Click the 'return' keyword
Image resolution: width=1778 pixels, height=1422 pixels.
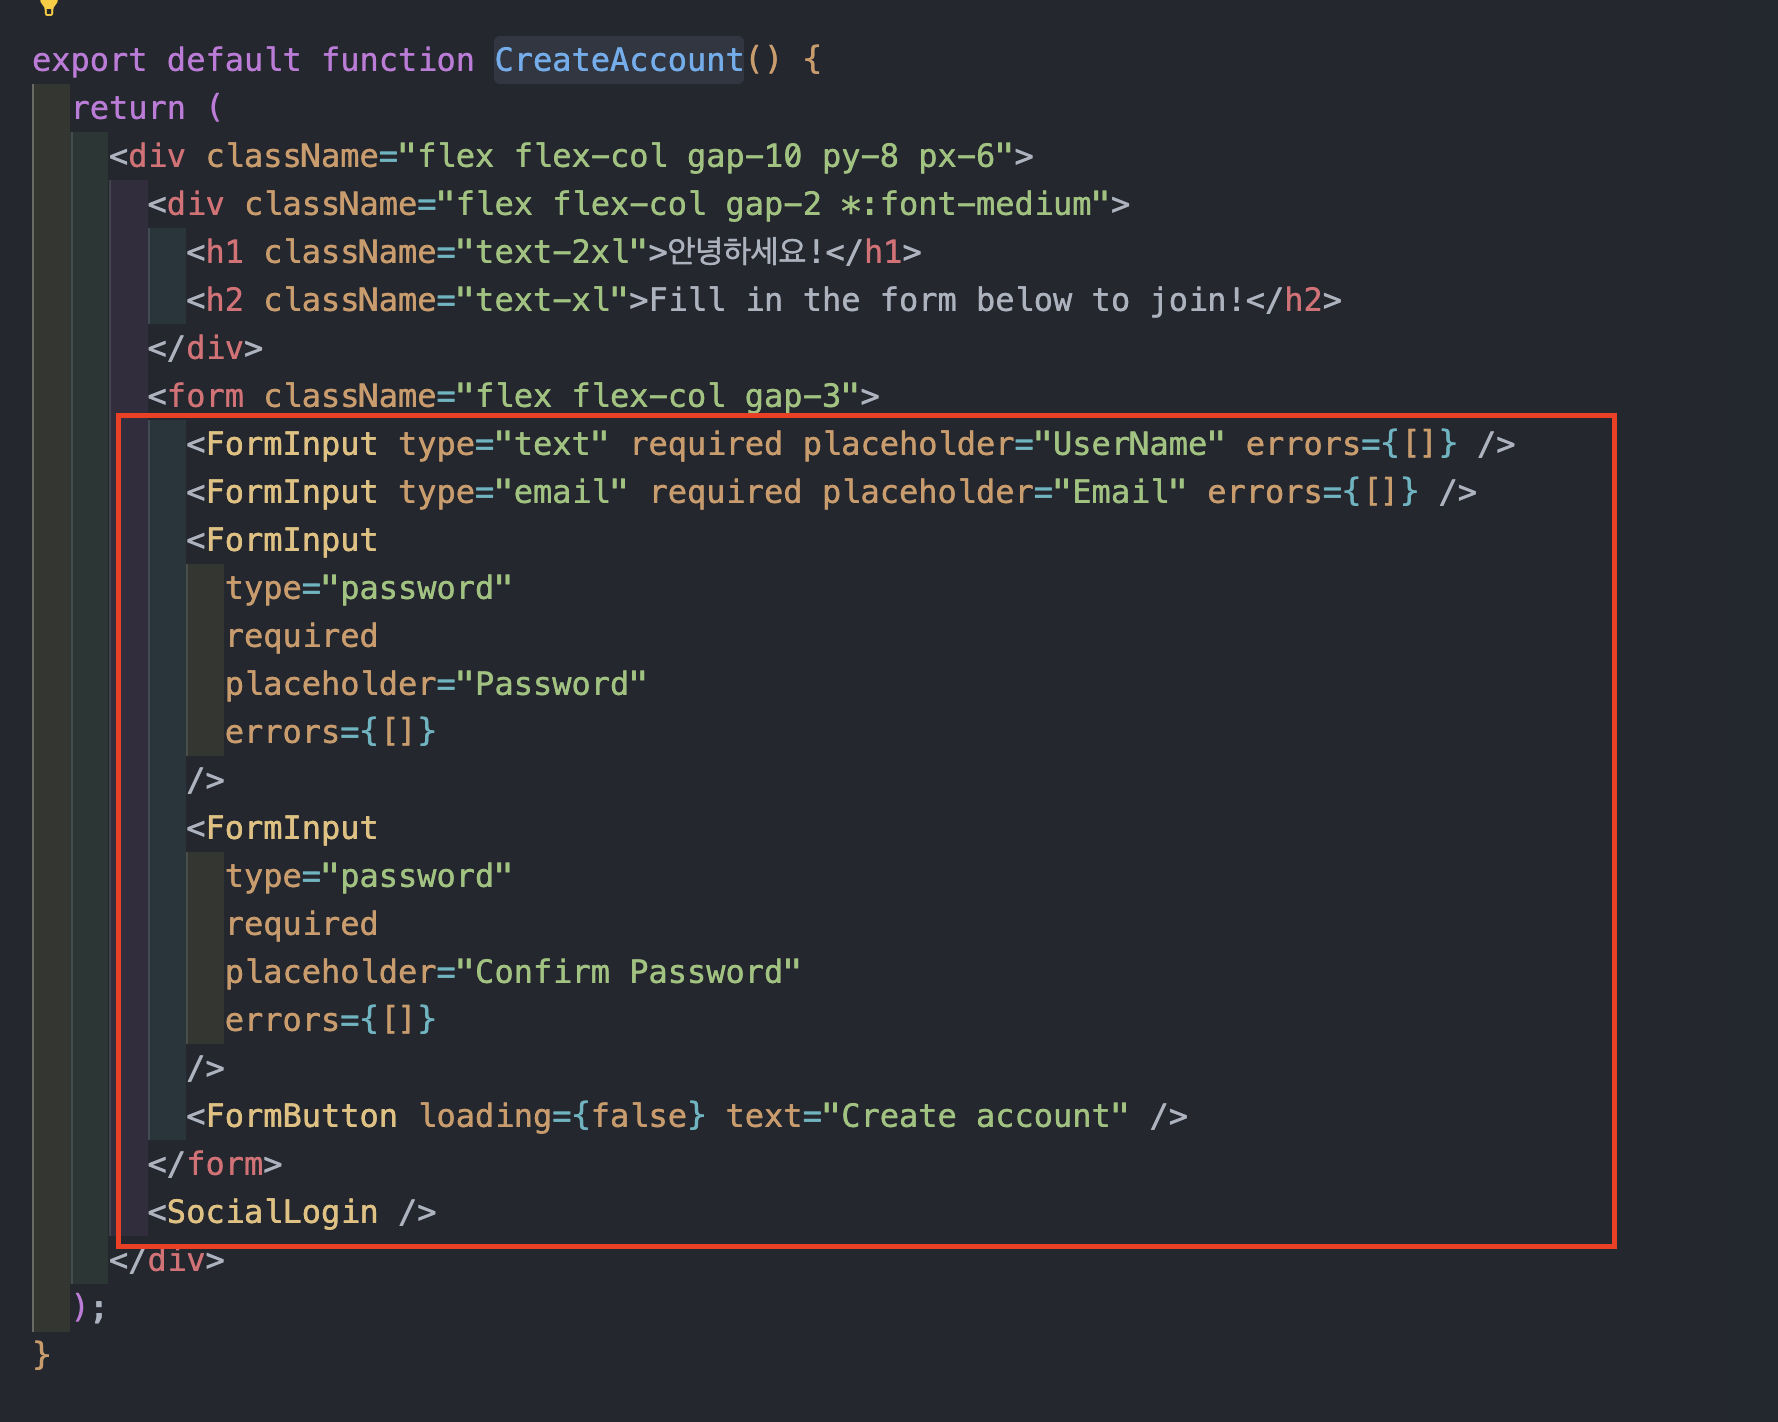[x=129, y=108]
